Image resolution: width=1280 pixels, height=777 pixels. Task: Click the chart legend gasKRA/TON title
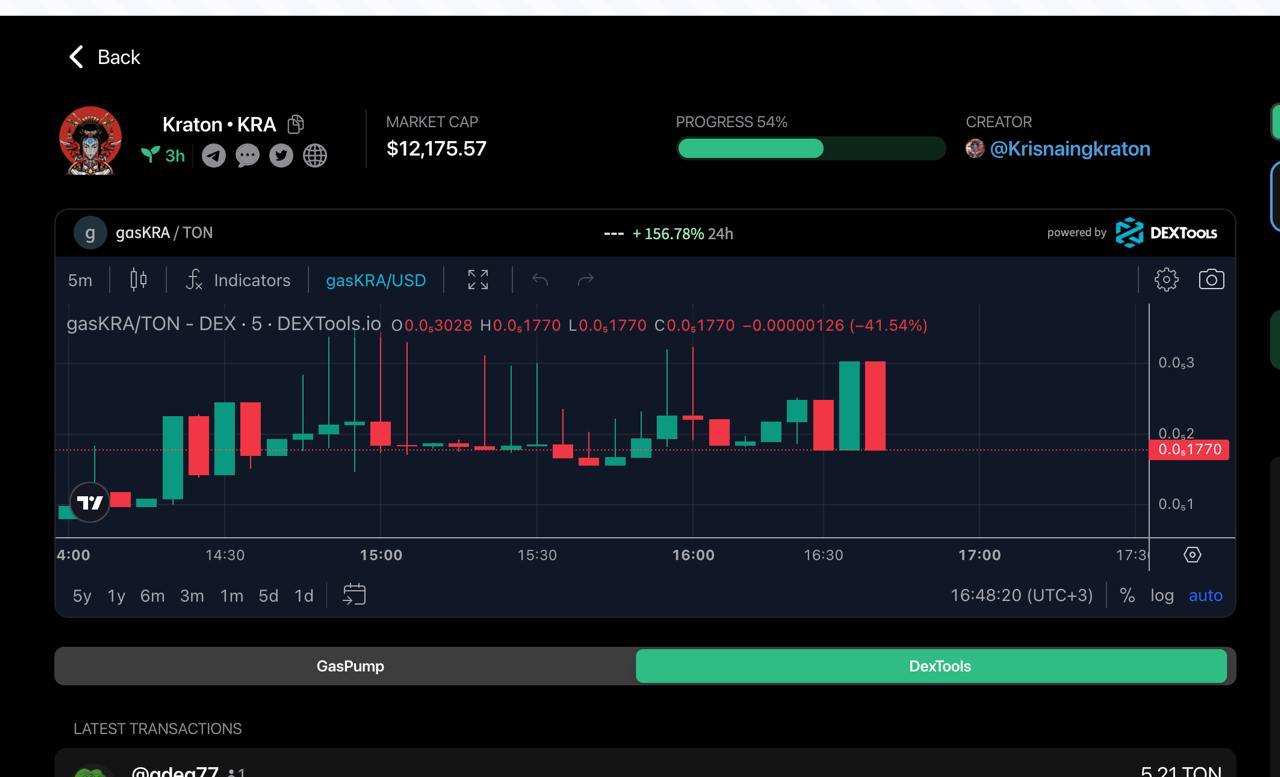pos(223,324)
